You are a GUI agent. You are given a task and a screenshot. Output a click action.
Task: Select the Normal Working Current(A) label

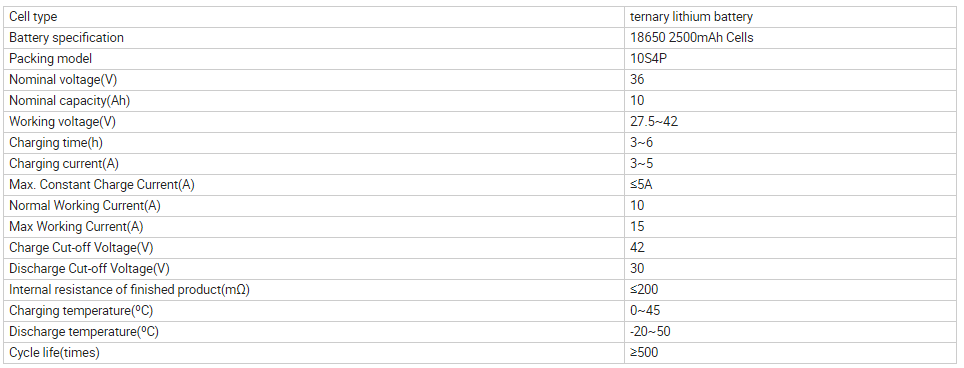[x=85, y=206]
